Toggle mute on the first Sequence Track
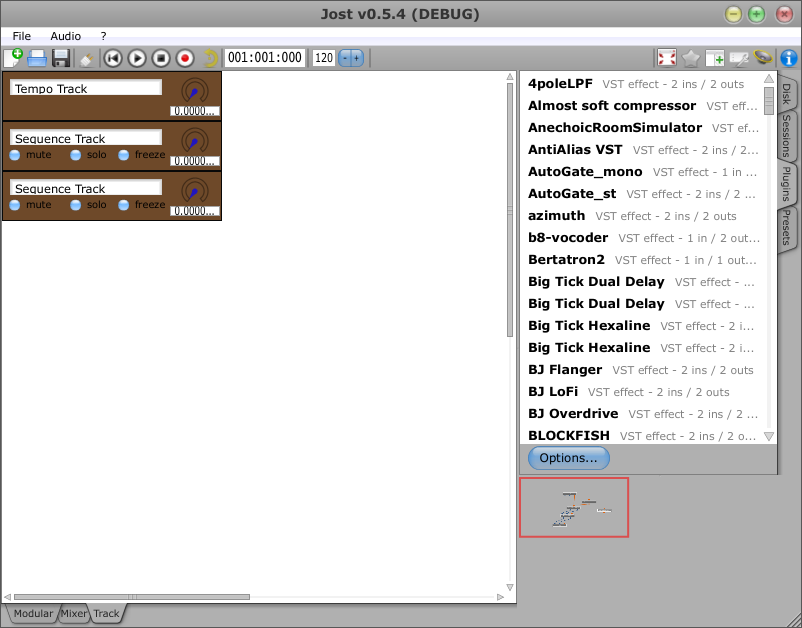Viewport: 802px width, 628px height. (15, 155)
